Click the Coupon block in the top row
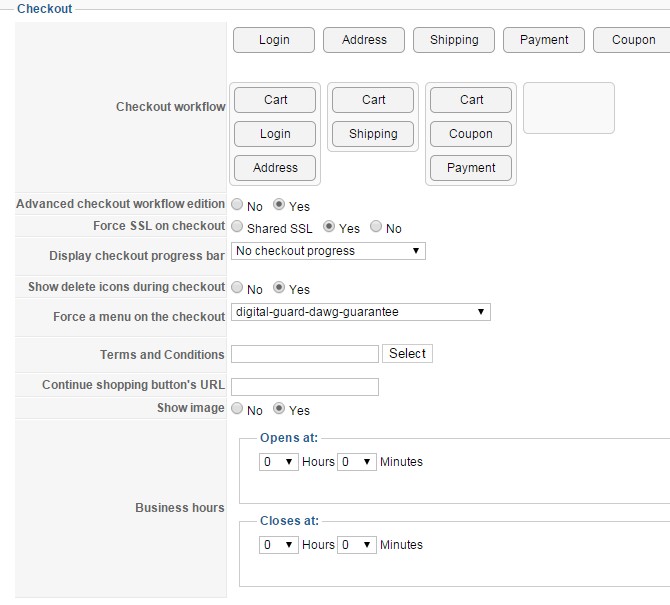The width and height of the screenshot is (670, 605). 633,40
